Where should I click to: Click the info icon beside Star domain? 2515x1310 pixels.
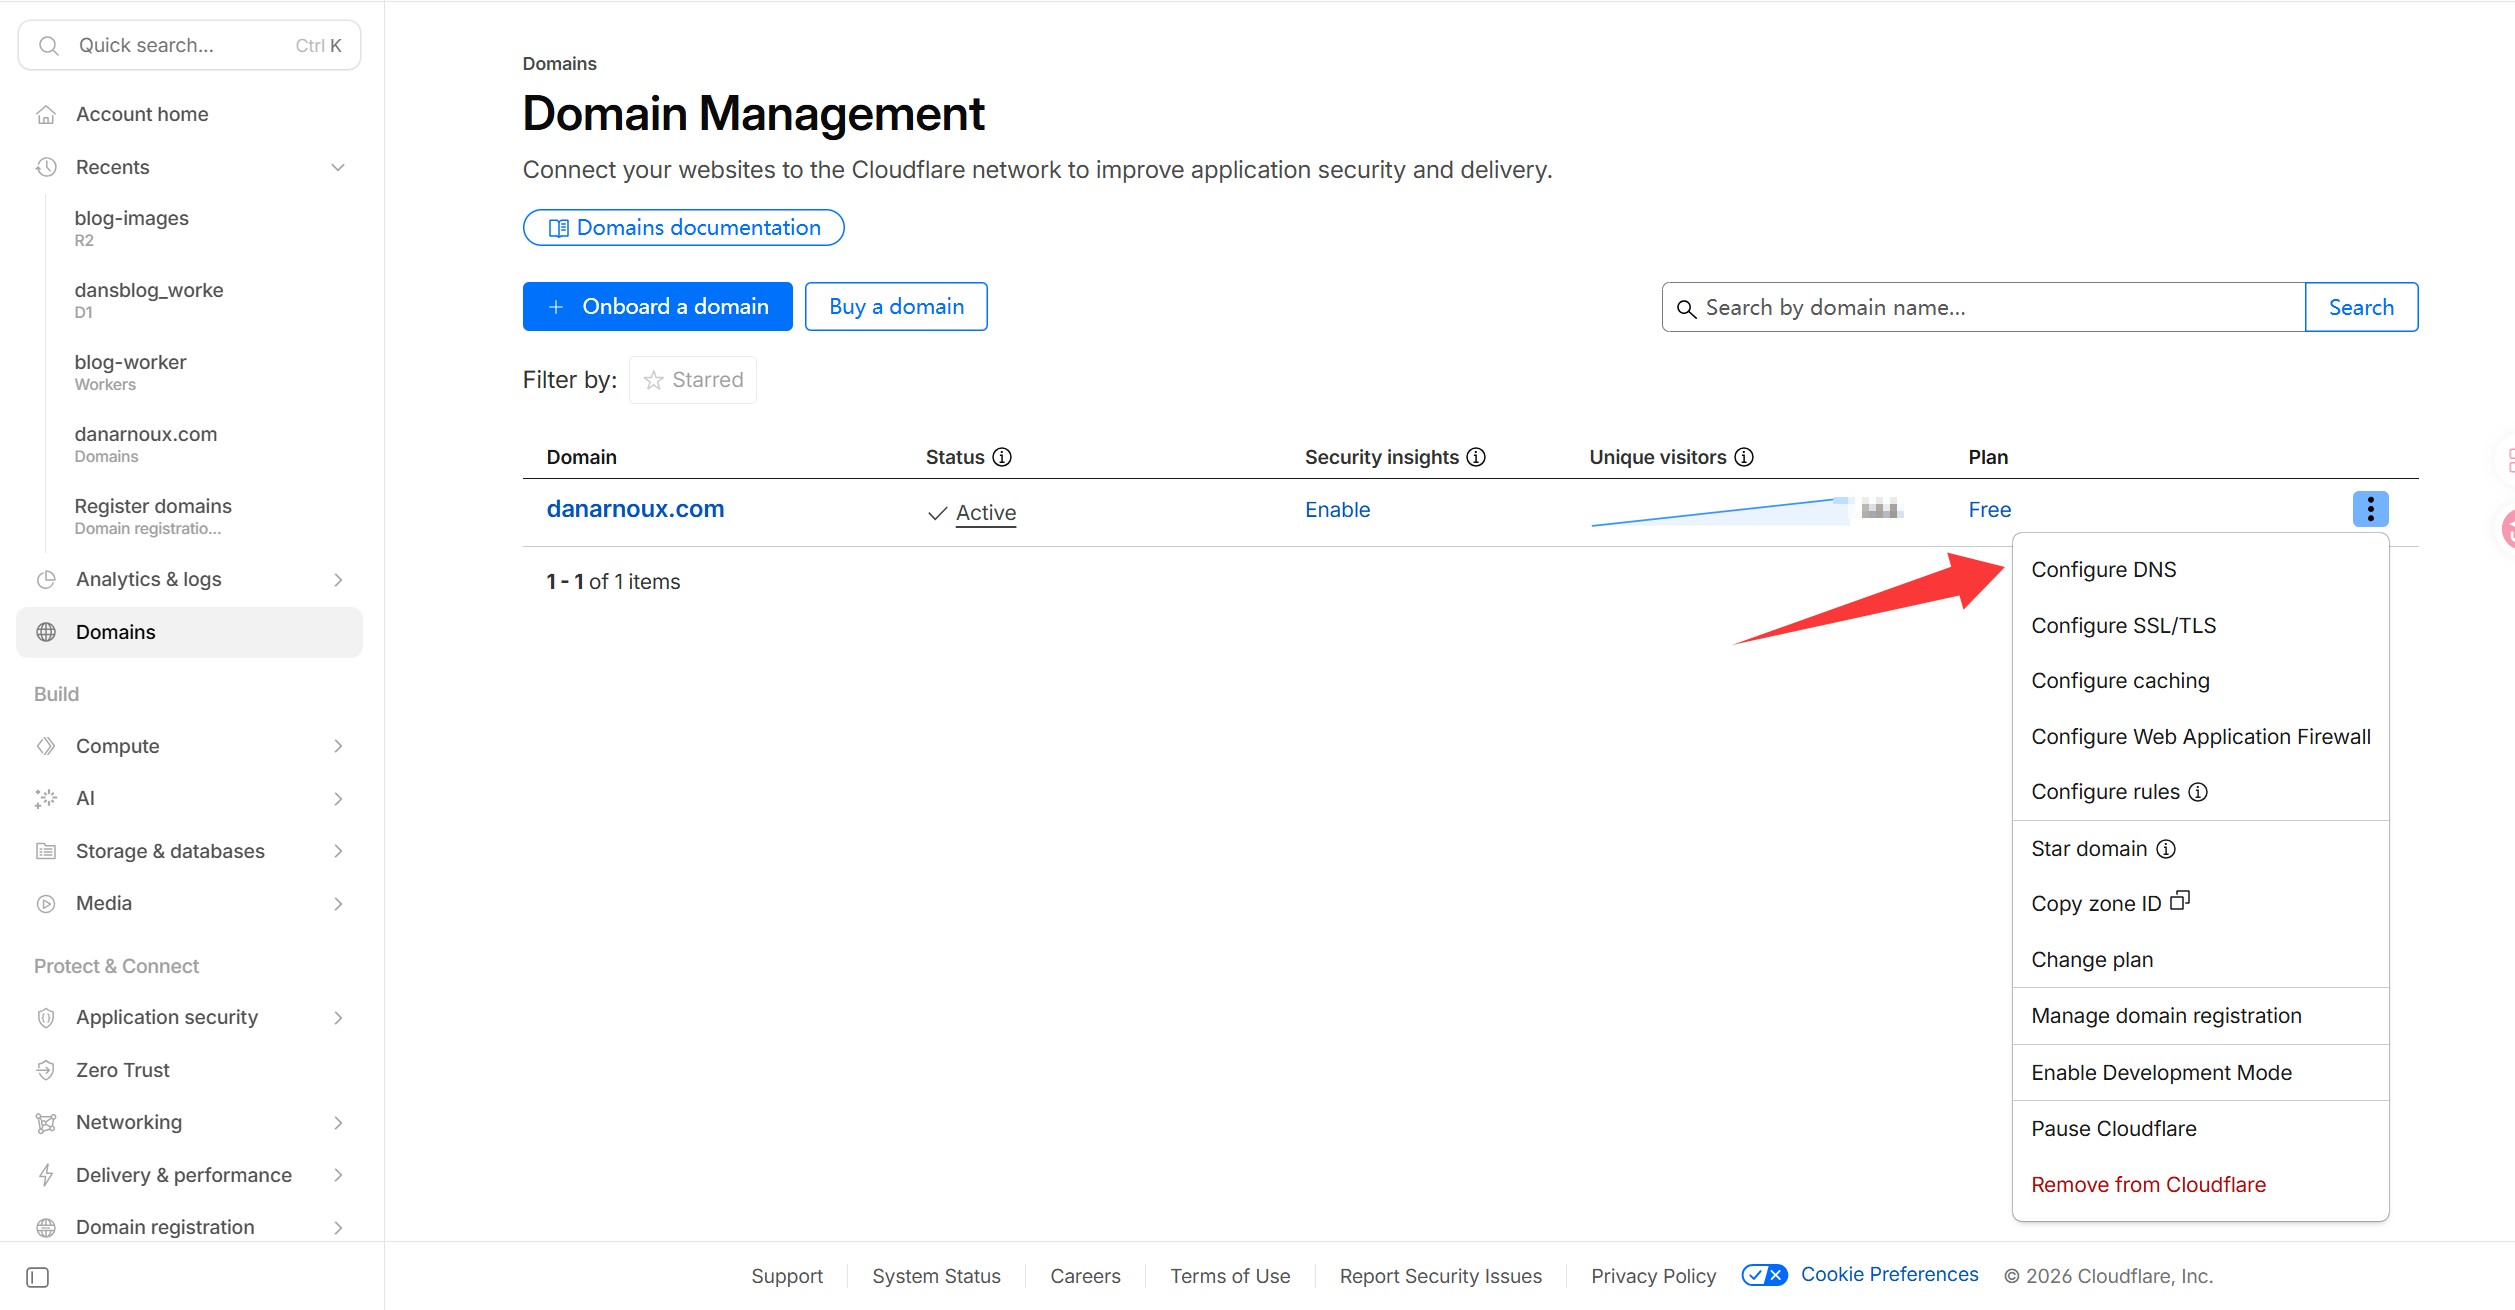coord(2165,849)
